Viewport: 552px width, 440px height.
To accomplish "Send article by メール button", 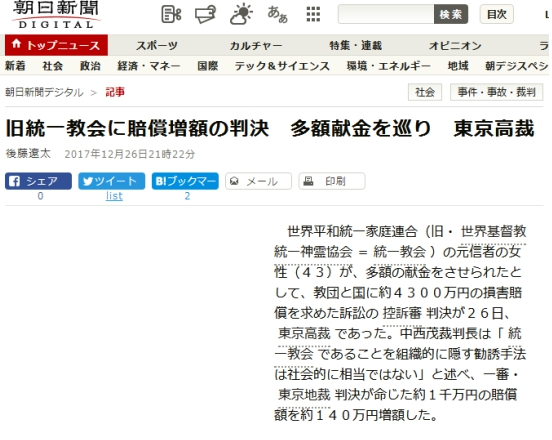I will (258, 181).
